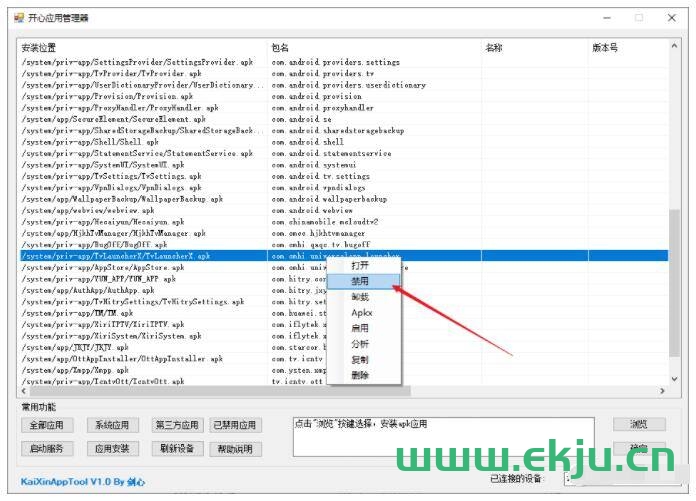Click 分析 in the context menu
This screenshot has height=501, width=696.
[360, 344]
